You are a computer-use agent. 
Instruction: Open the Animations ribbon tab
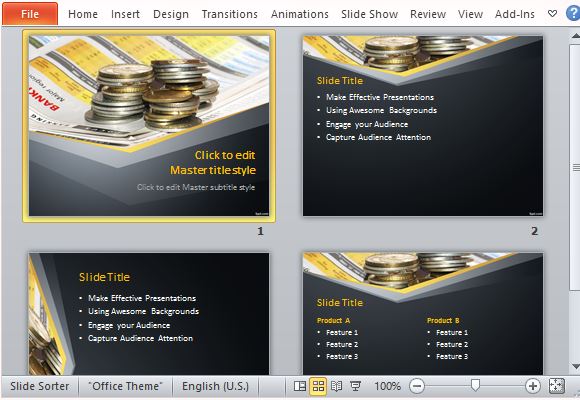300,14
